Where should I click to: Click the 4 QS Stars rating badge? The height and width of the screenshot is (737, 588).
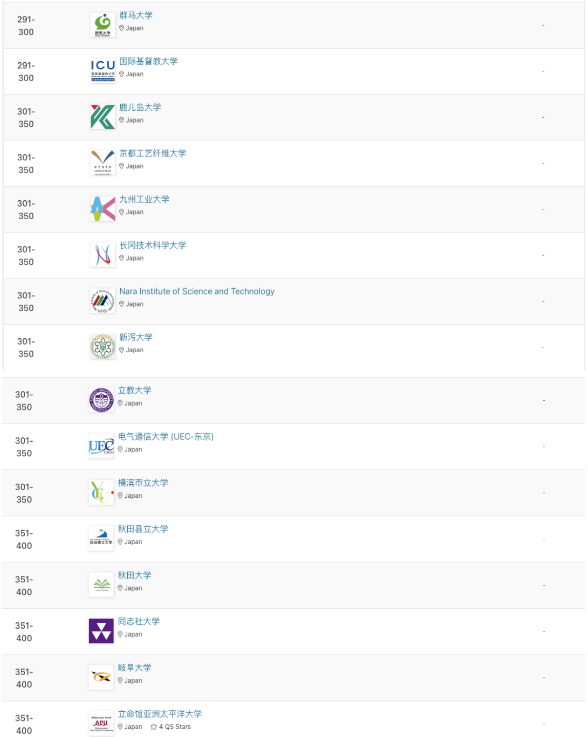171,727
